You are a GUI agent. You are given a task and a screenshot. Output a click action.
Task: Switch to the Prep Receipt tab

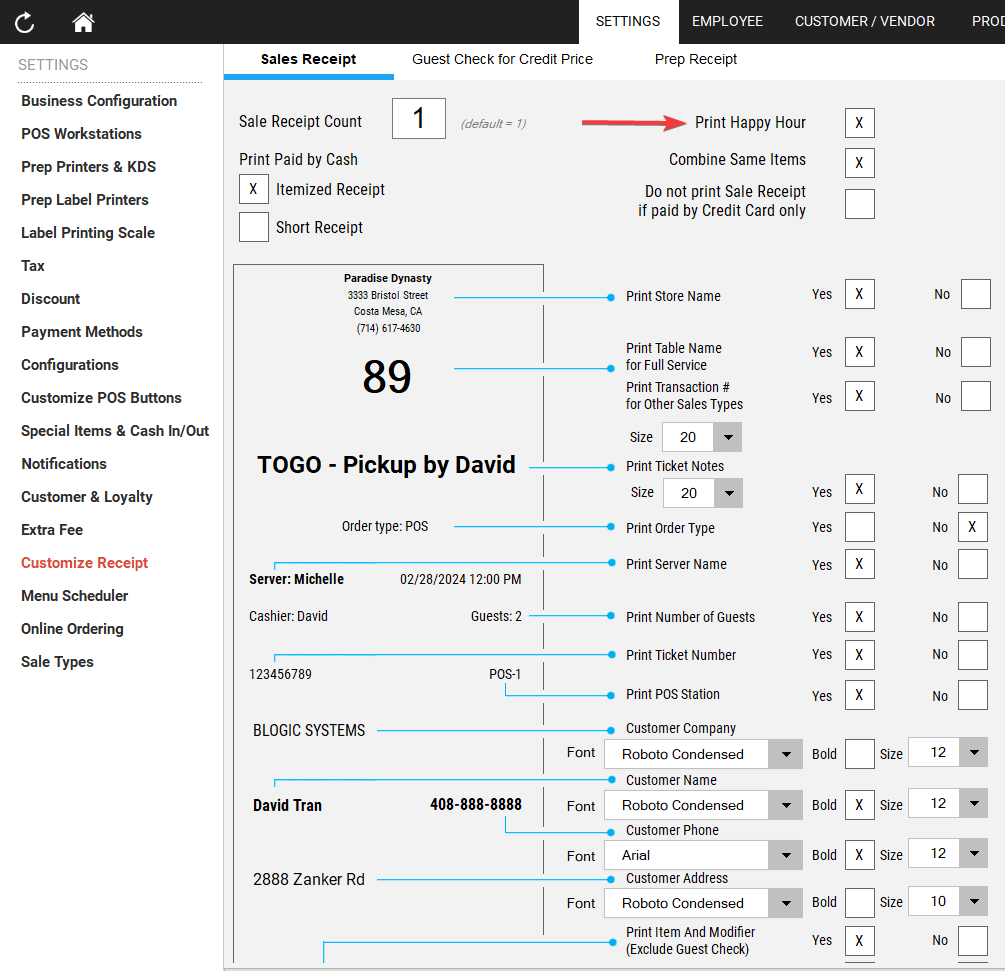[695, 59]
